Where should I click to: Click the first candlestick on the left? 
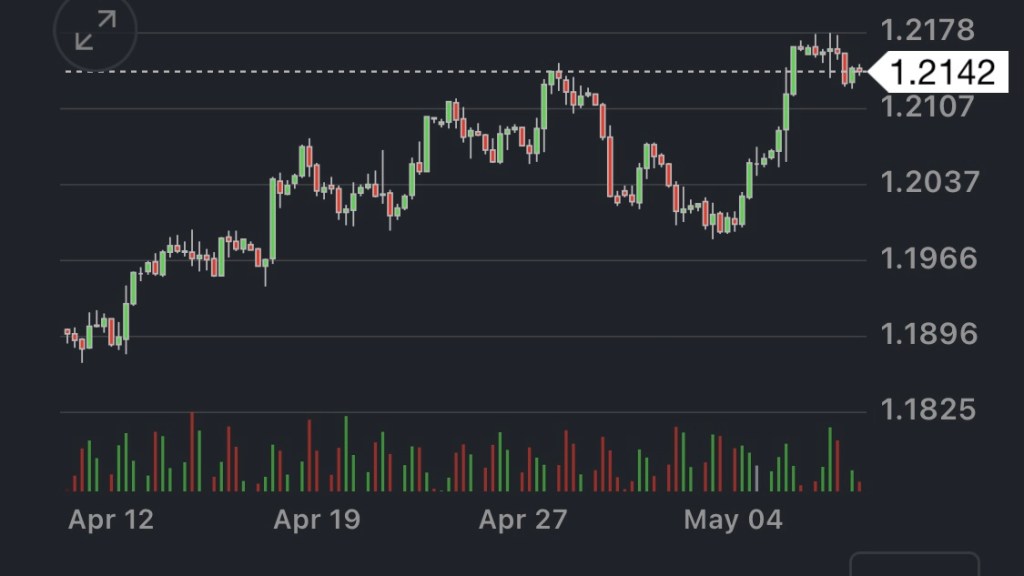[67, 333]
